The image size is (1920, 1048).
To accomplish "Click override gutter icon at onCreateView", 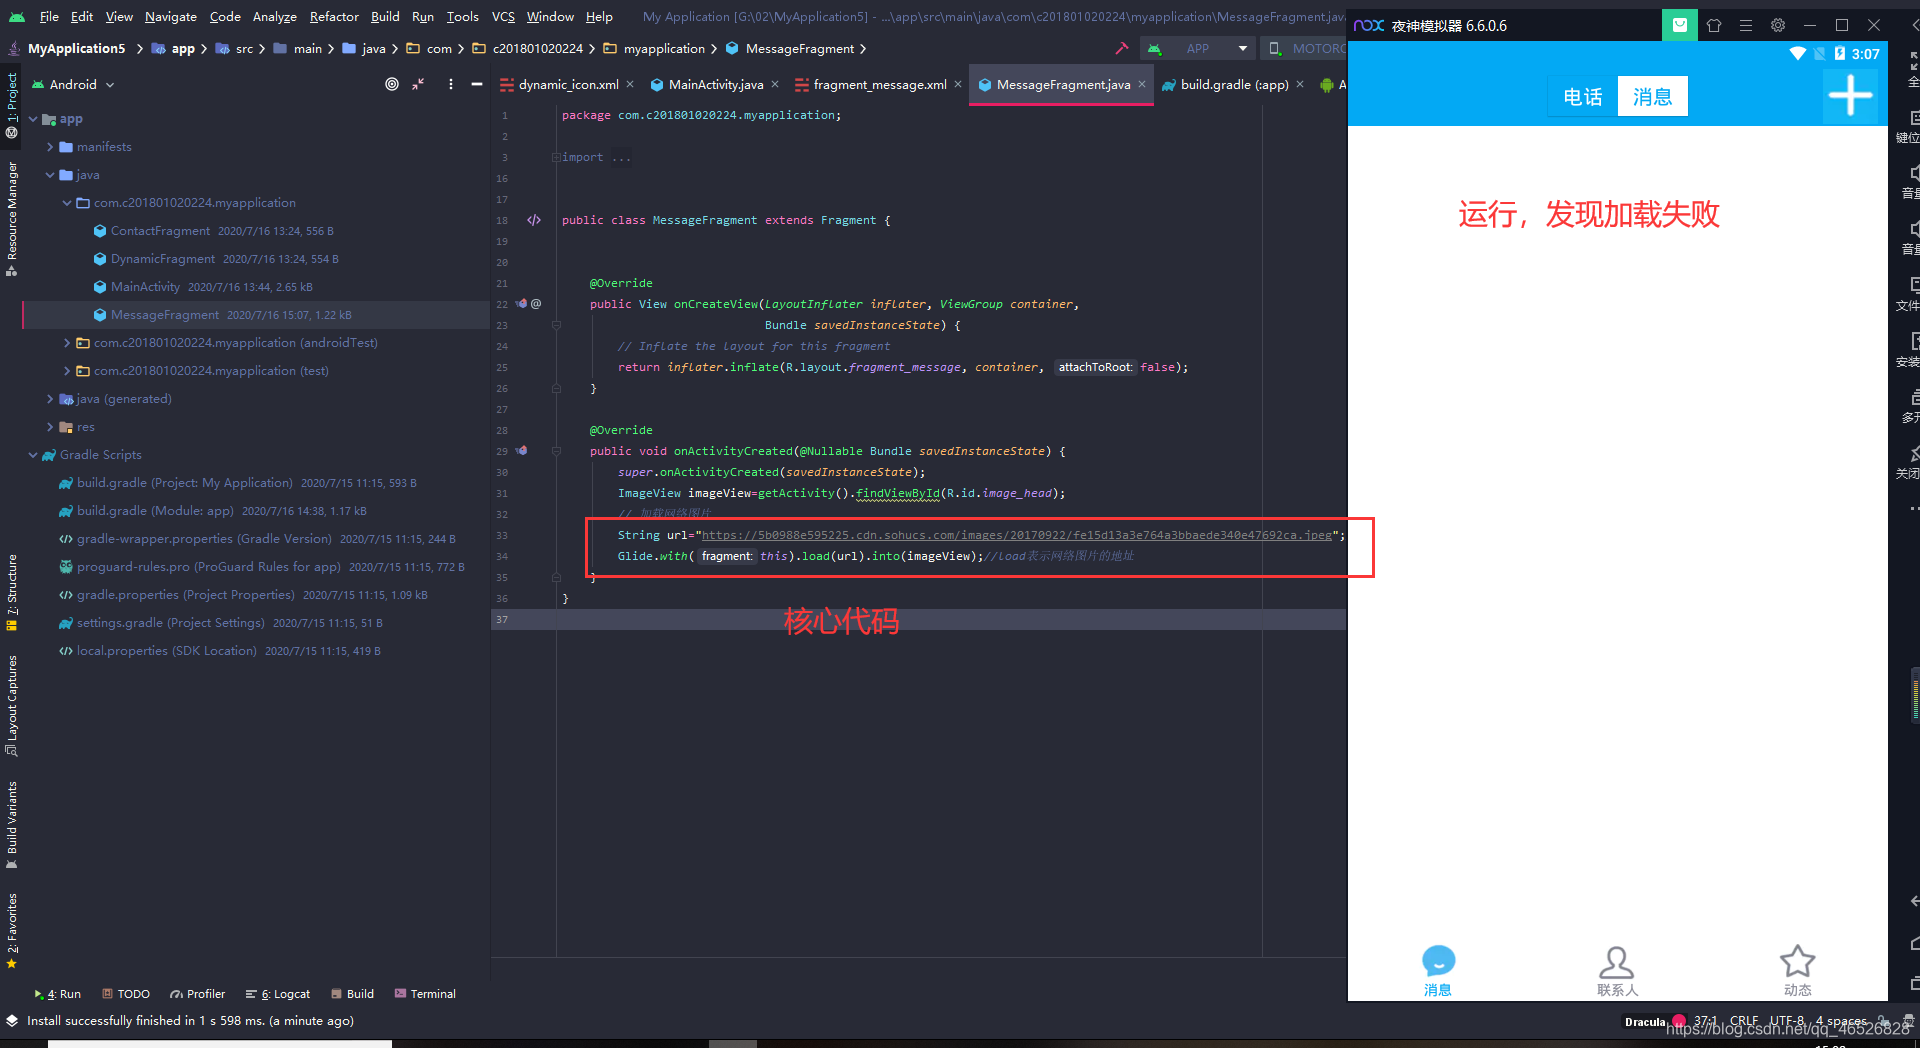I will pos(521,304).
